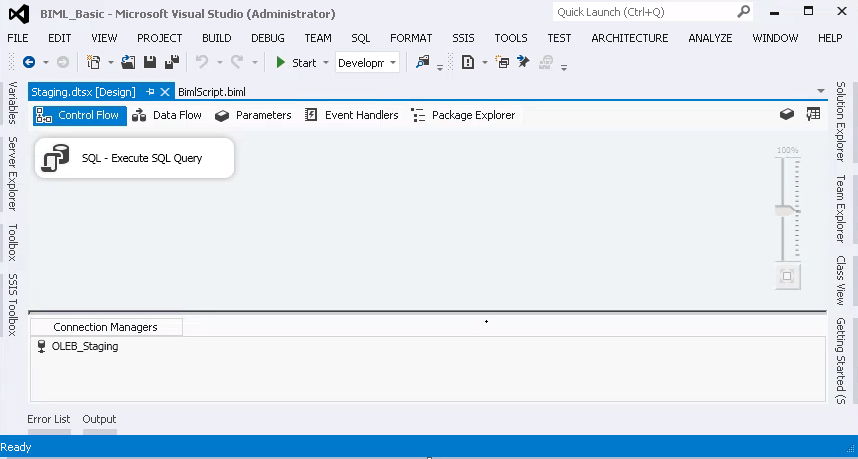Open the Event Handlers designer tab
The width and height of the screenshot is (858, 459).
coord(351,115)
